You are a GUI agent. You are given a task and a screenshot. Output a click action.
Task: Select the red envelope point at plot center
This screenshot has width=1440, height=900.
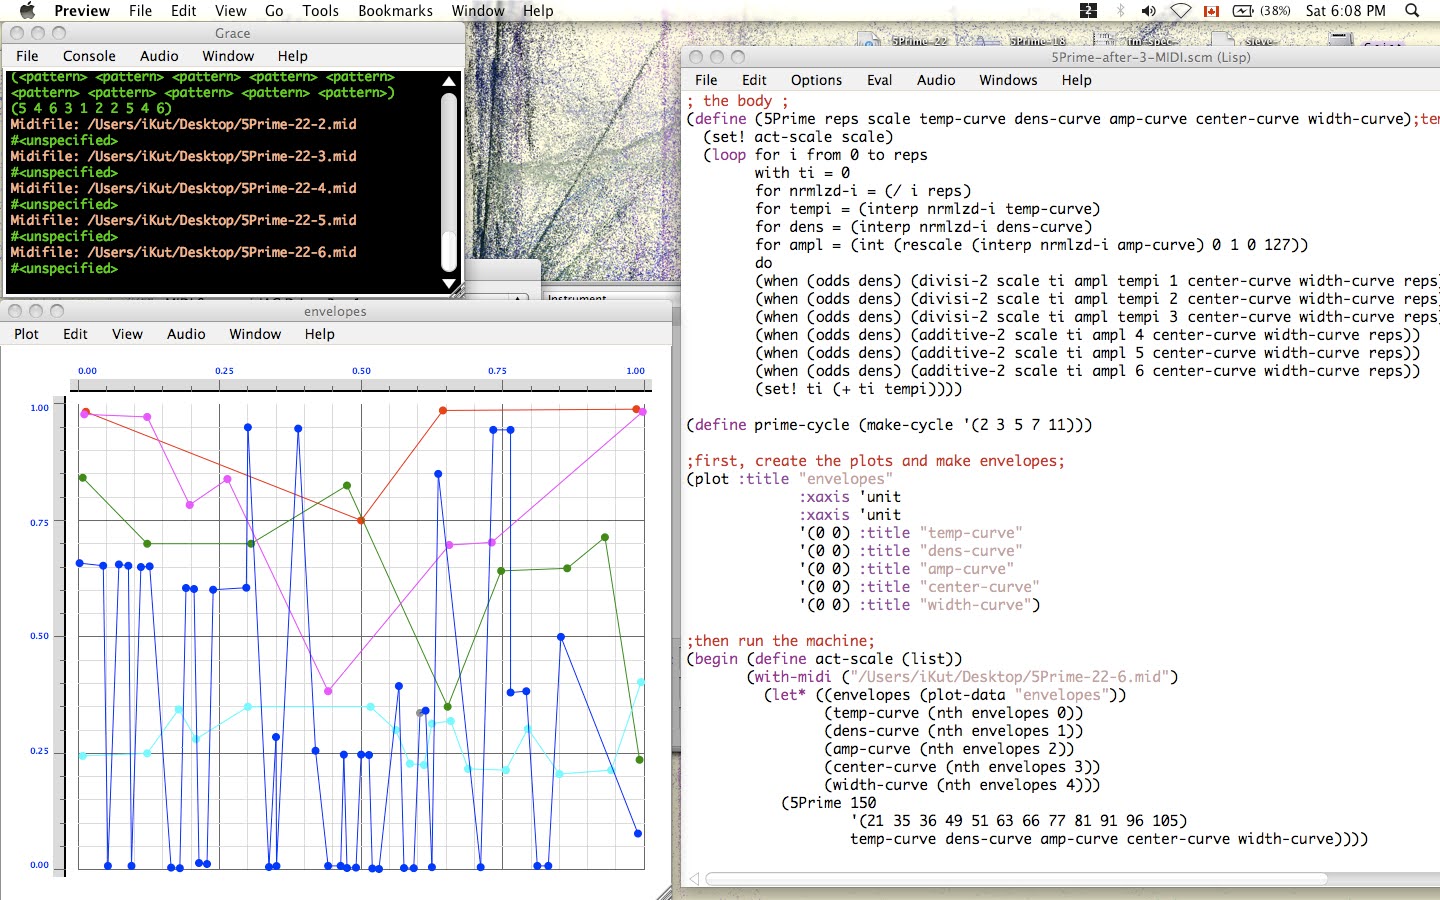click(361, 520)
